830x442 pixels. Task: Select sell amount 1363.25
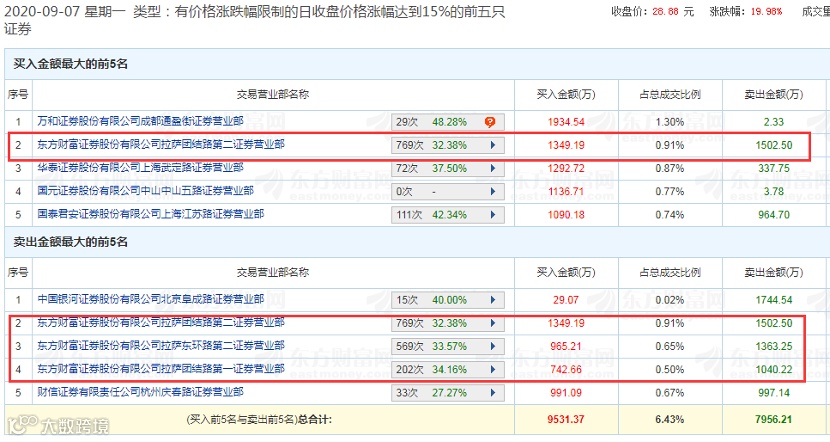(x=774, y=347)
